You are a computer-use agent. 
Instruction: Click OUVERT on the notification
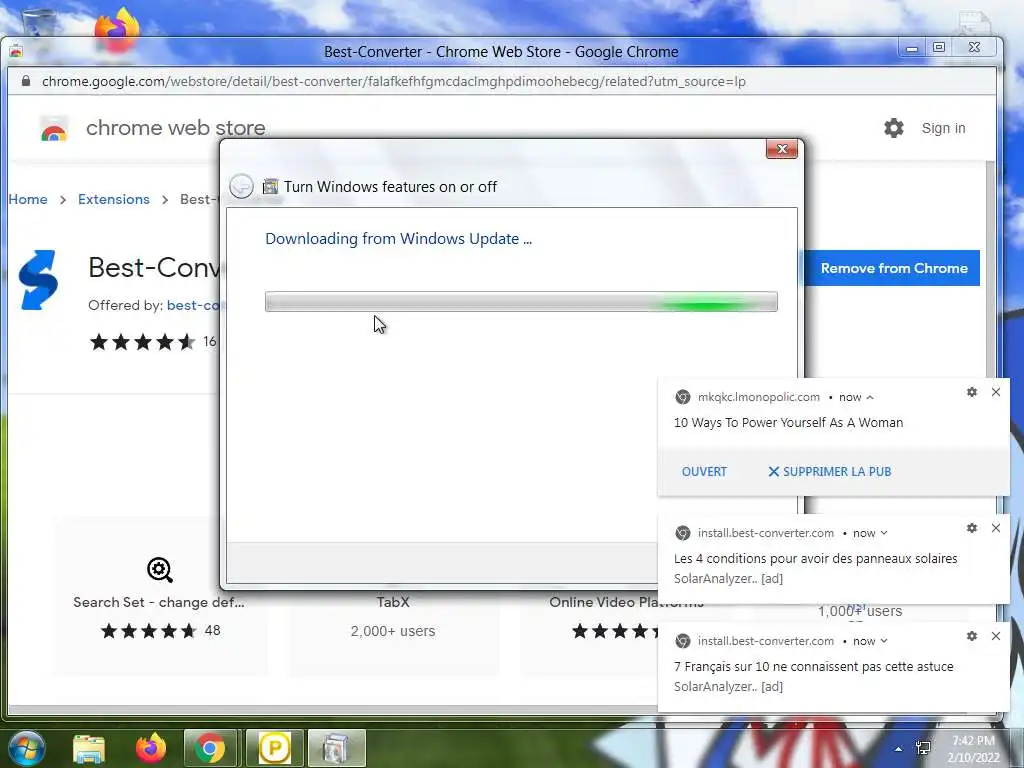click(704, 472)
